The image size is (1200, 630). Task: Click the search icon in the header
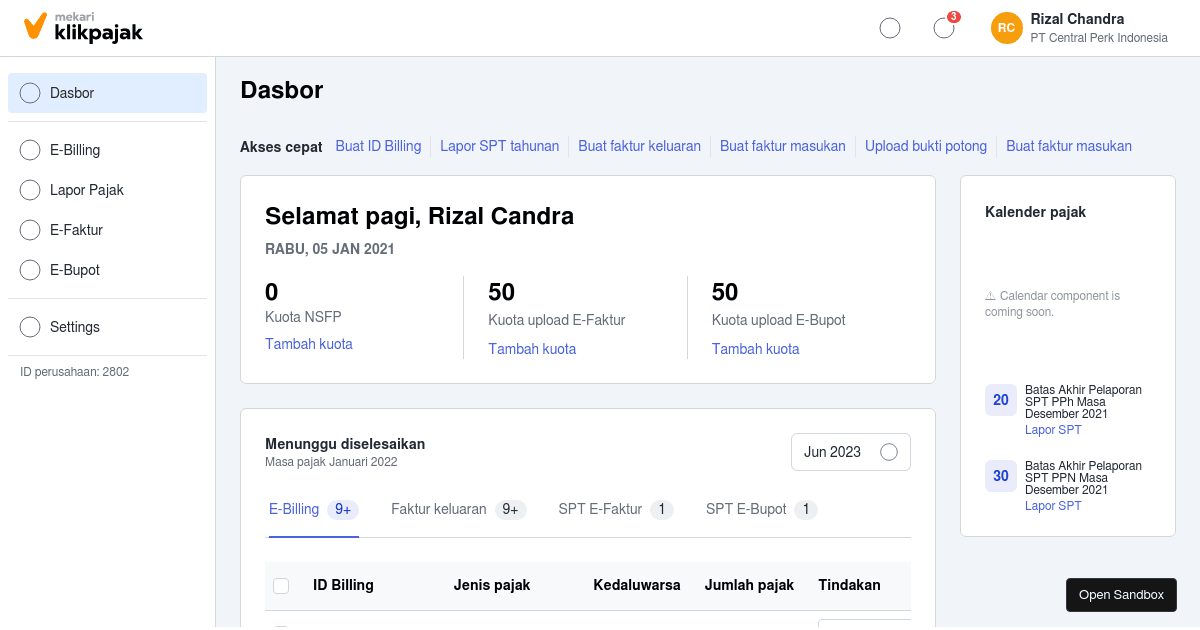889,27
